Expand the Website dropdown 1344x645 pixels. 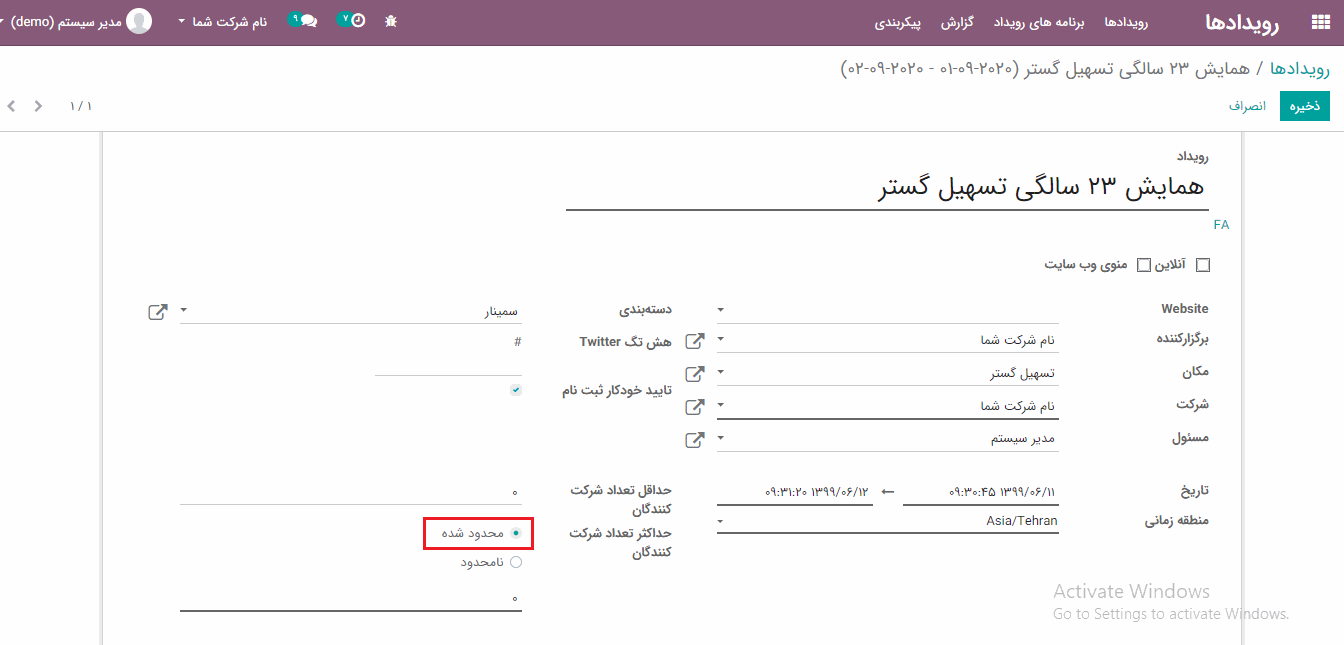point(888,310)
